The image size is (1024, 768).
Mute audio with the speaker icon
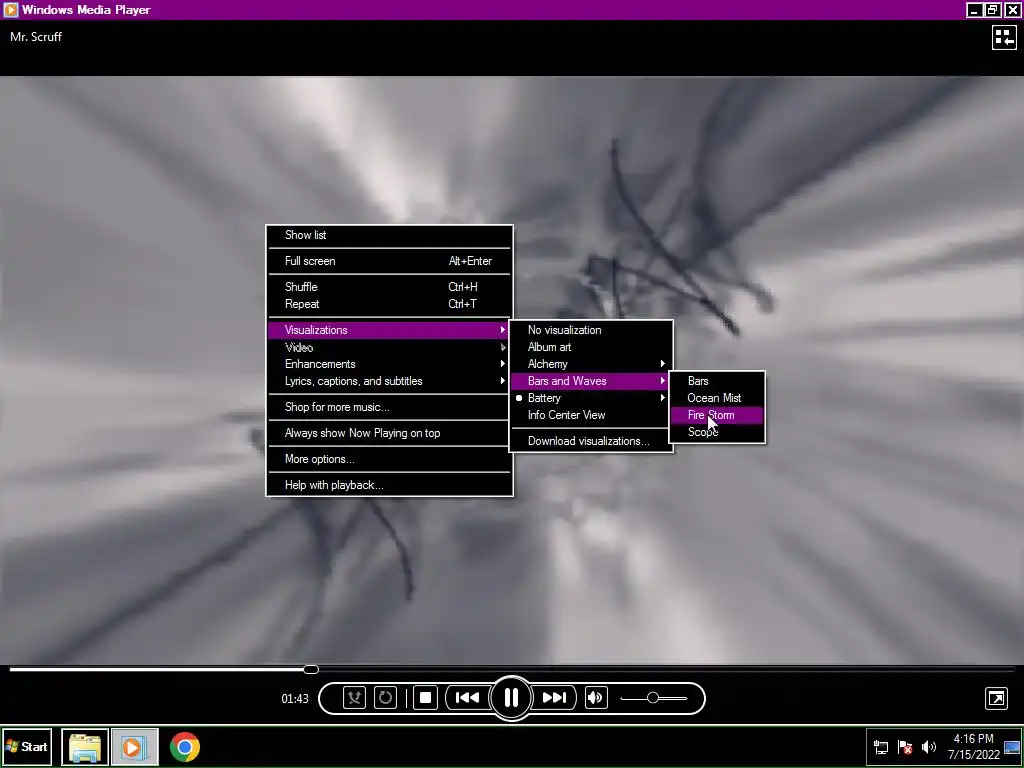pos(596,697)
